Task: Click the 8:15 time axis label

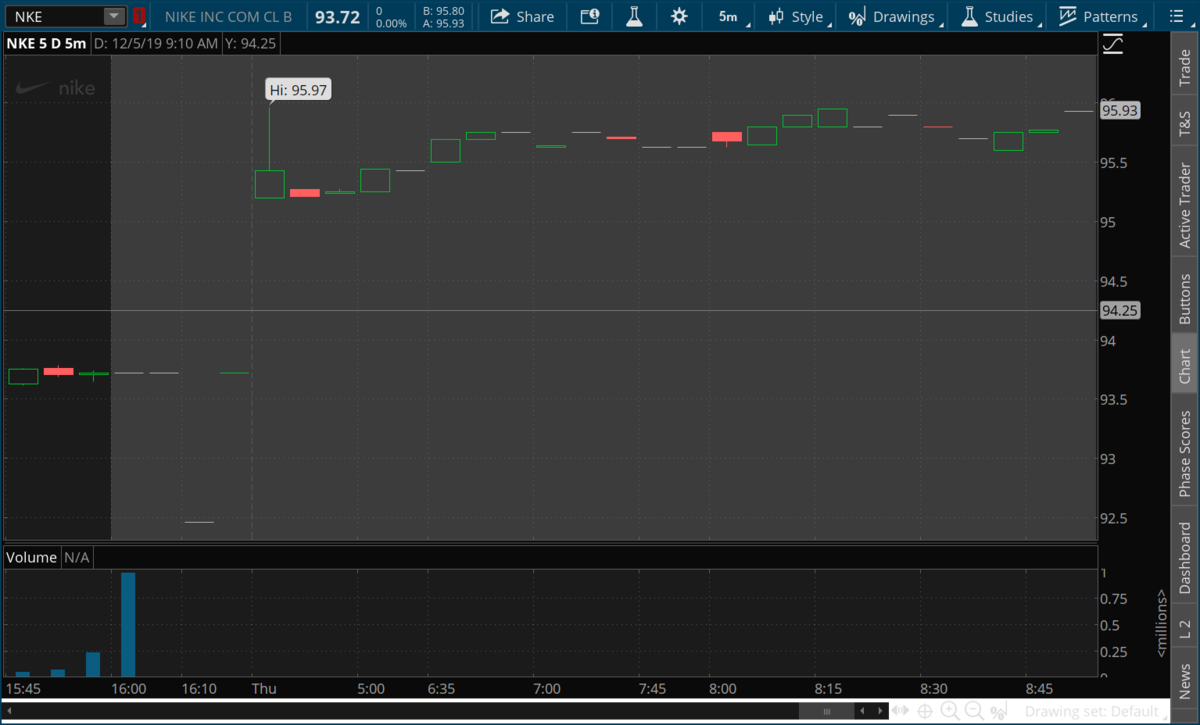Action: (x=829, y=689)
